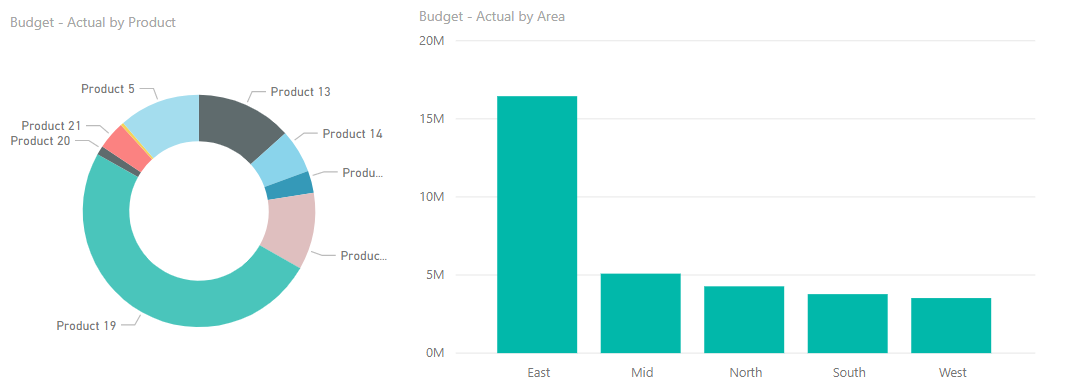The image size is (1091, 392).
Task: Select the coral Product 21 slice
Action: (127, 148)
